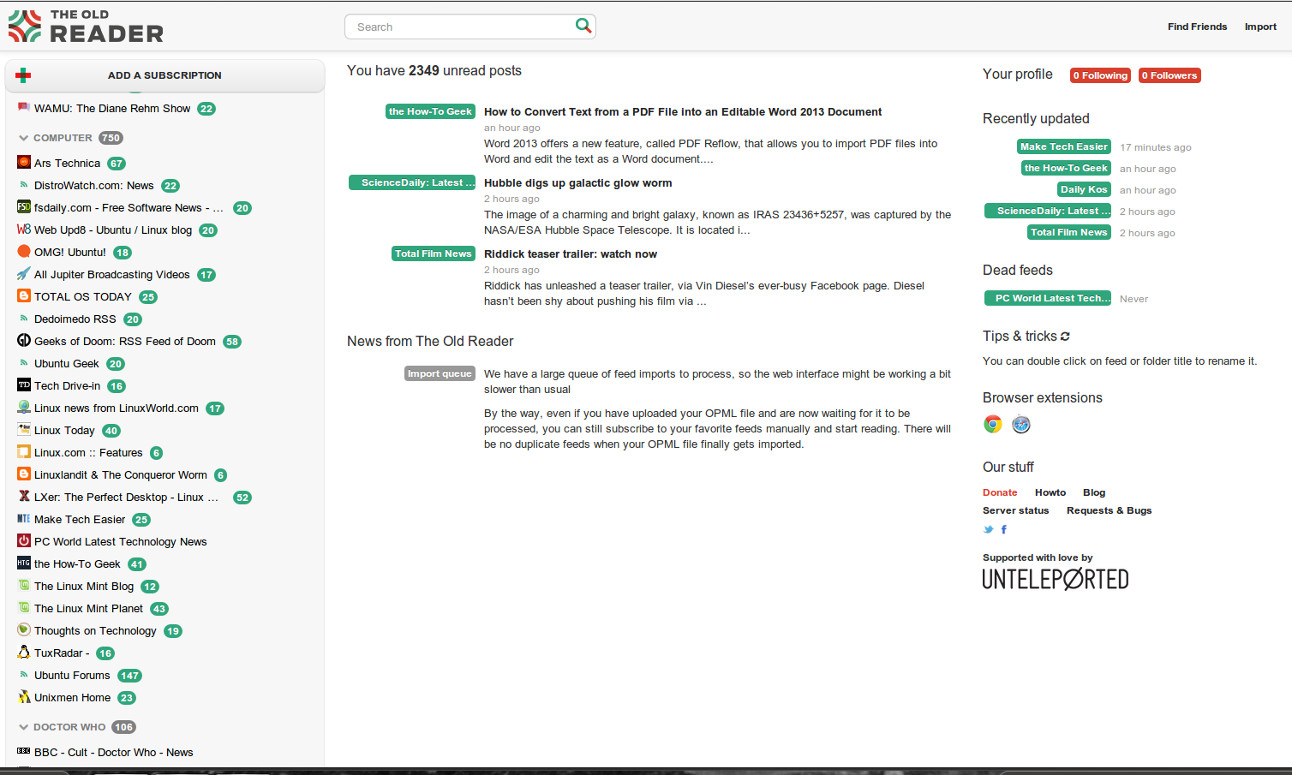Click the Tech Drive-in favicon
Screen dimensions: 1292x775
pos(24,385)
